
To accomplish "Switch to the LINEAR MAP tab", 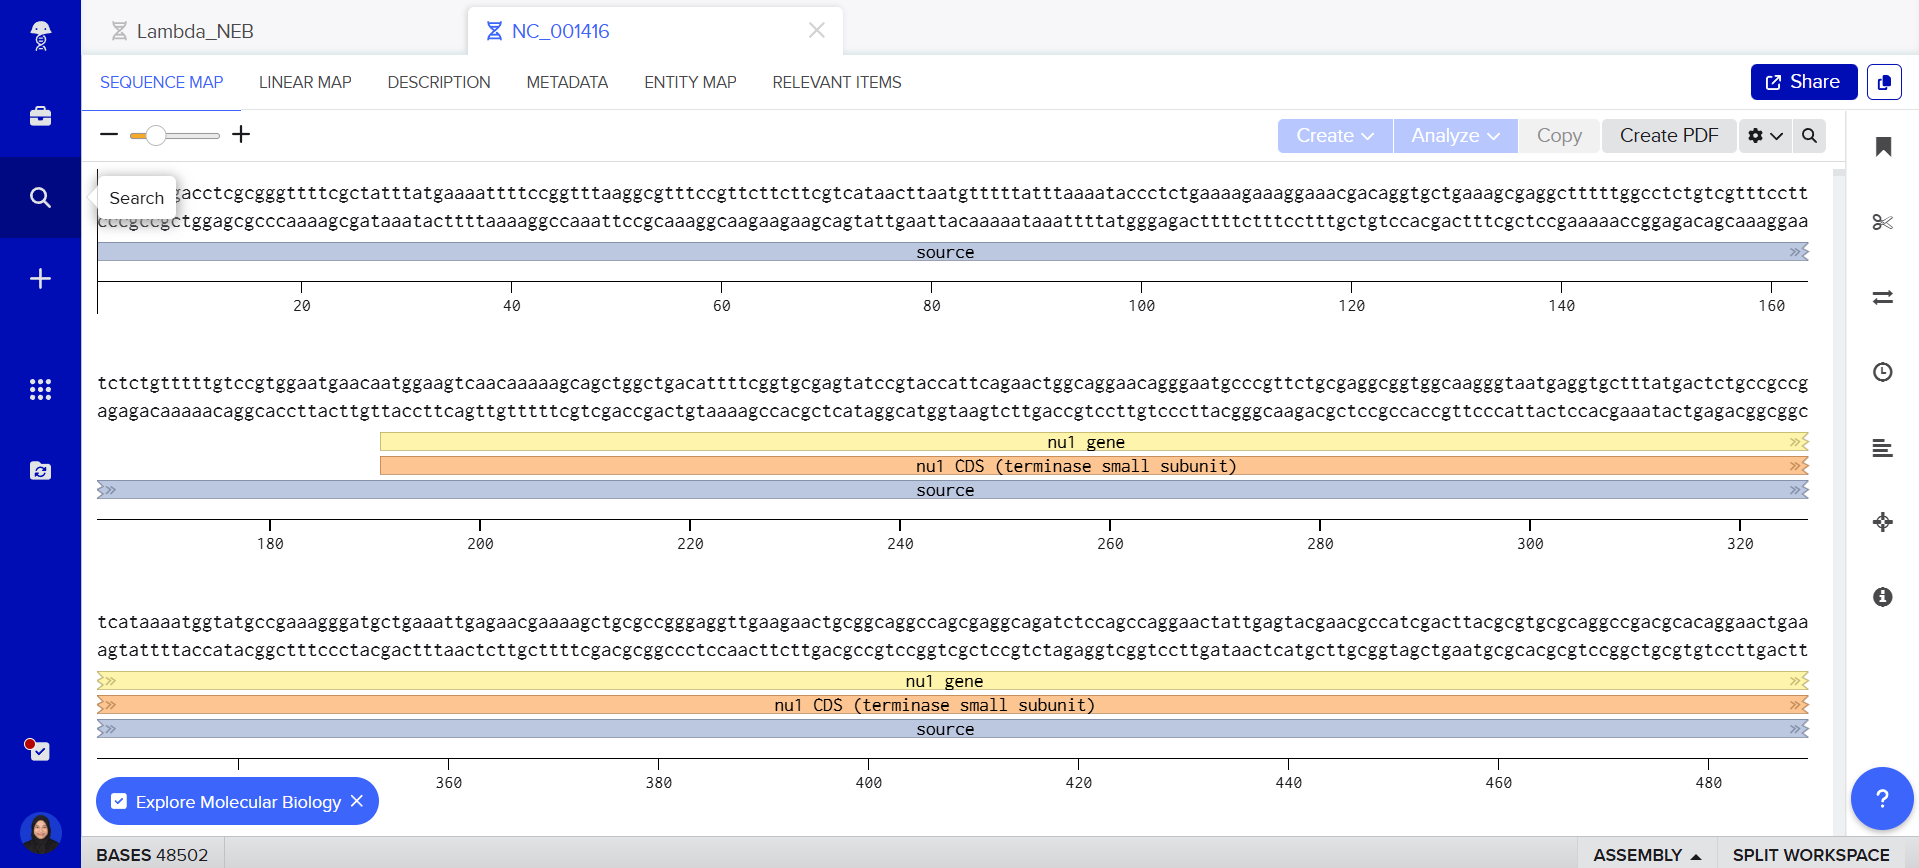I will click(305, 82).
